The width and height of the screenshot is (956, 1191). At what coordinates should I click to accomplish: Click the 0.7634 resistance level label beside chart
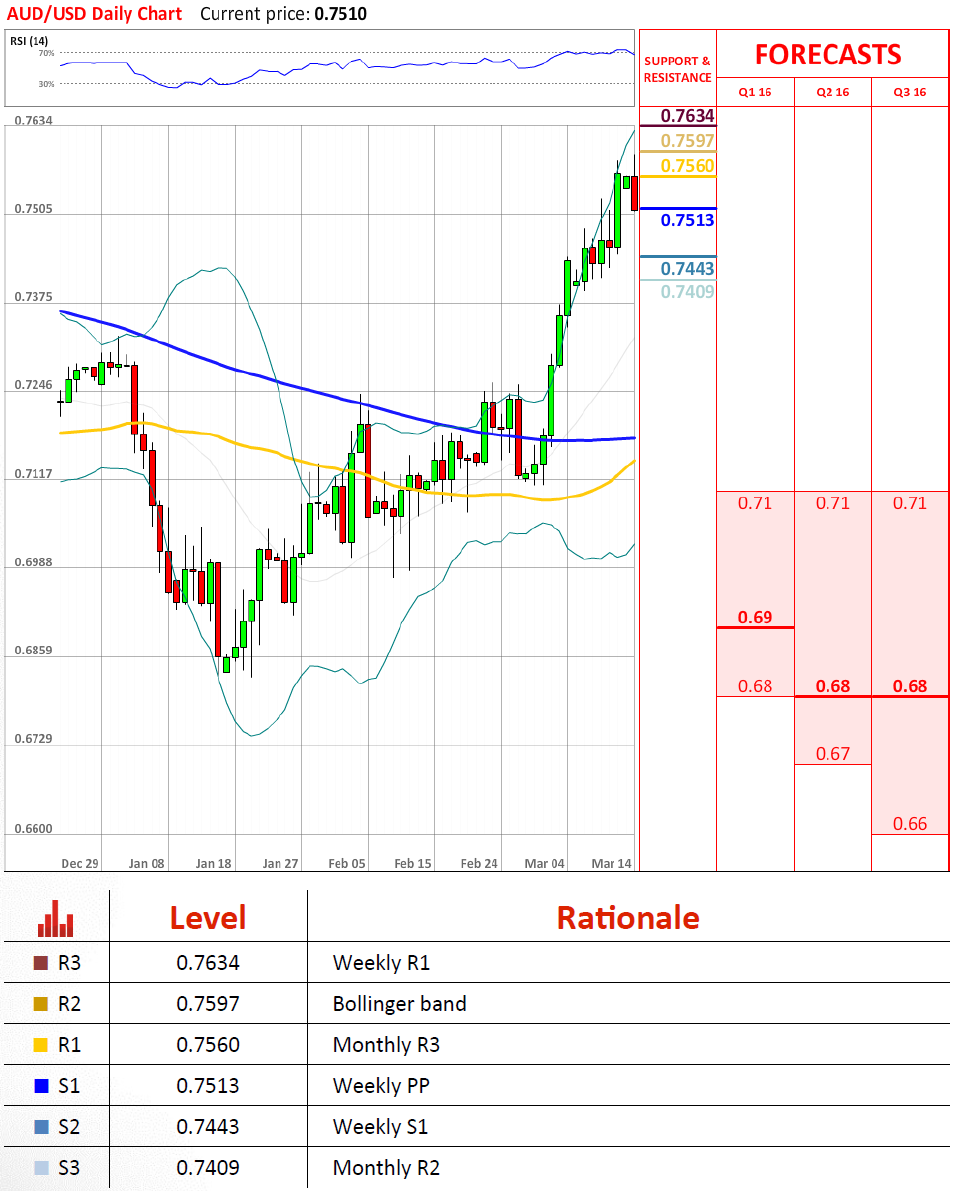click(x=687, y=115)
